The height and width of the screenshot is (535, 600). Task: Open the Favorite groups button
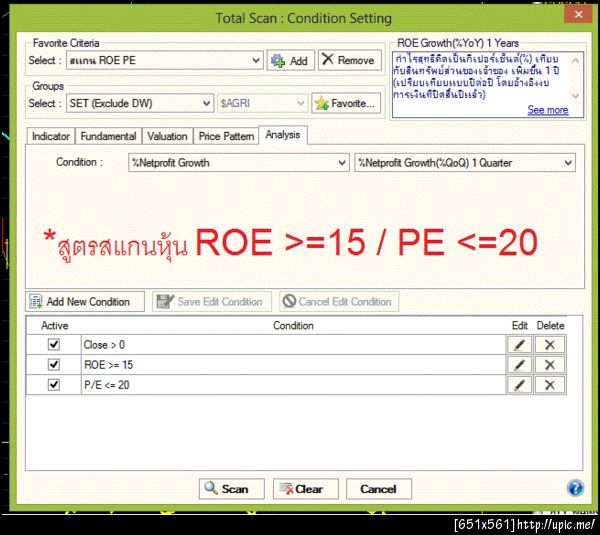pos(346,103)
